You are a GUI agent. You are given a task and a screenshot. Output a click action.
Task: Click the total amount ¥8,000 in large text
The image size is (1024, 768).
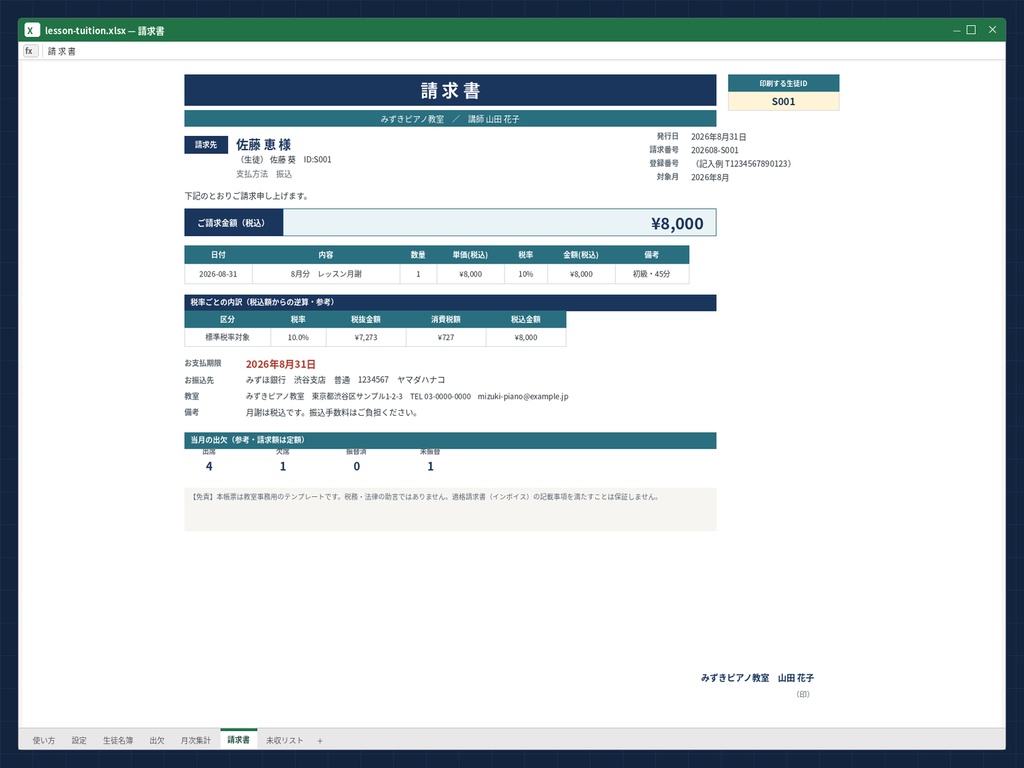677,223
